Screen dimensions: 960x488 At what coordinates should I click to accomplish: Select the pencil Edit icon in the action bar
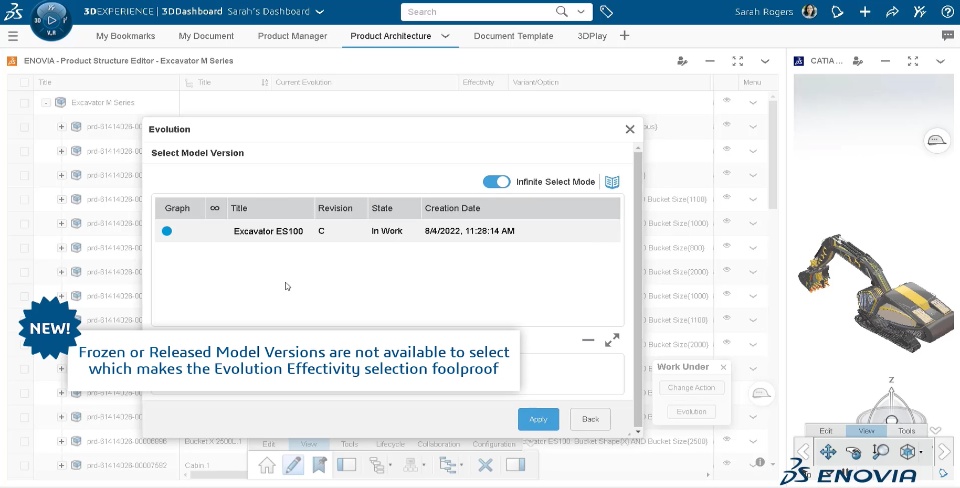293,465
